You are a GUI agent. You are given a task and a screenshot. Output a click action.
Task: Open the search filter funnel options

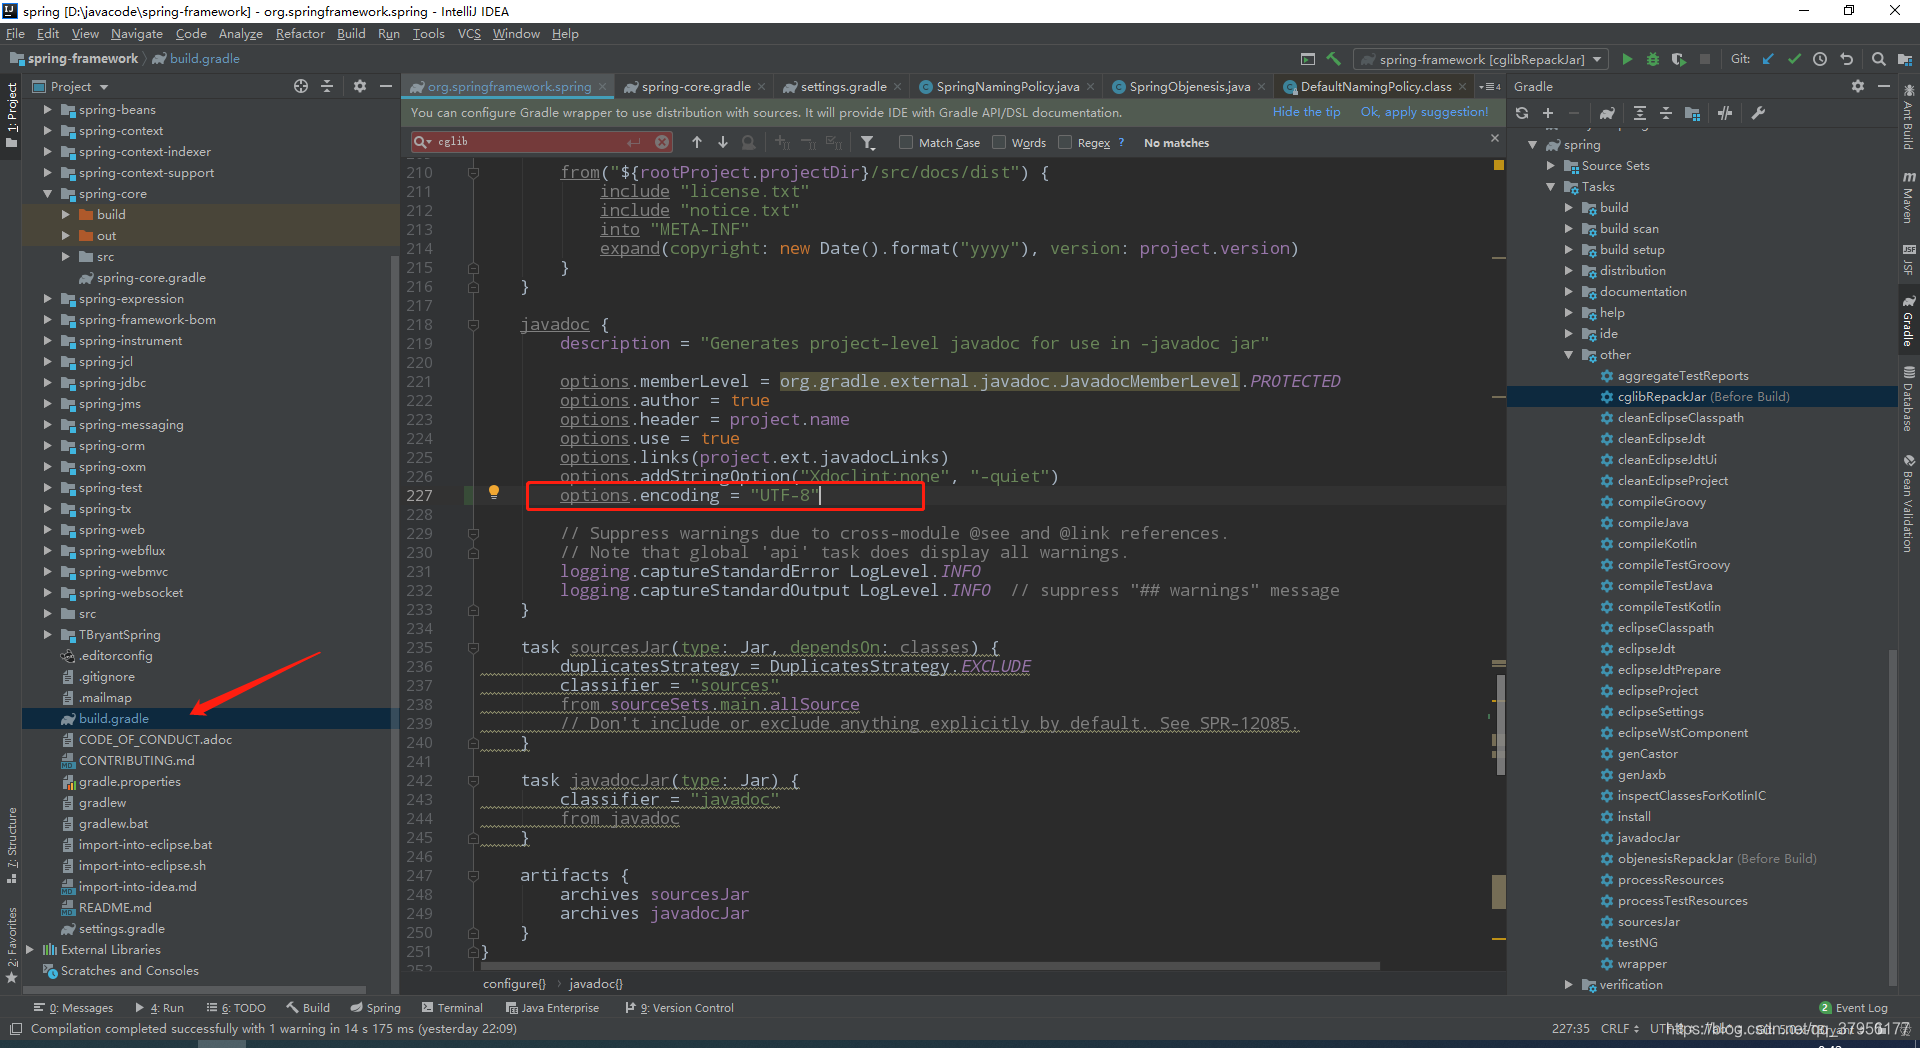(868, 142)
